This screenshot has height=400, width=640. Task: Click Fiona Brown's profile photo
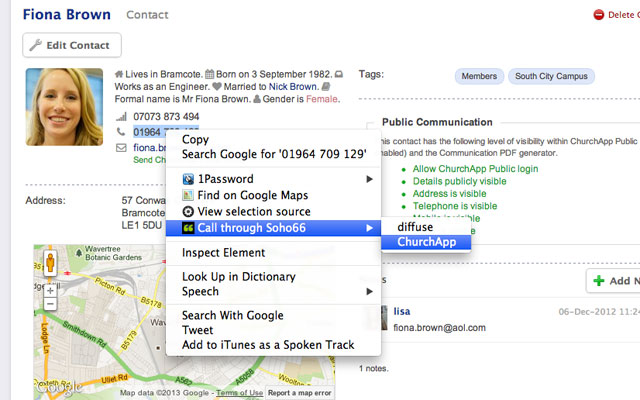click(x=64, y=108)
